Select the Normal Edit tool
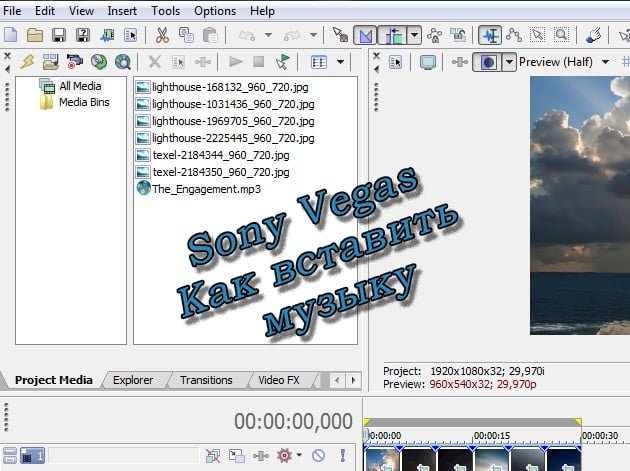 coord(490,35)
